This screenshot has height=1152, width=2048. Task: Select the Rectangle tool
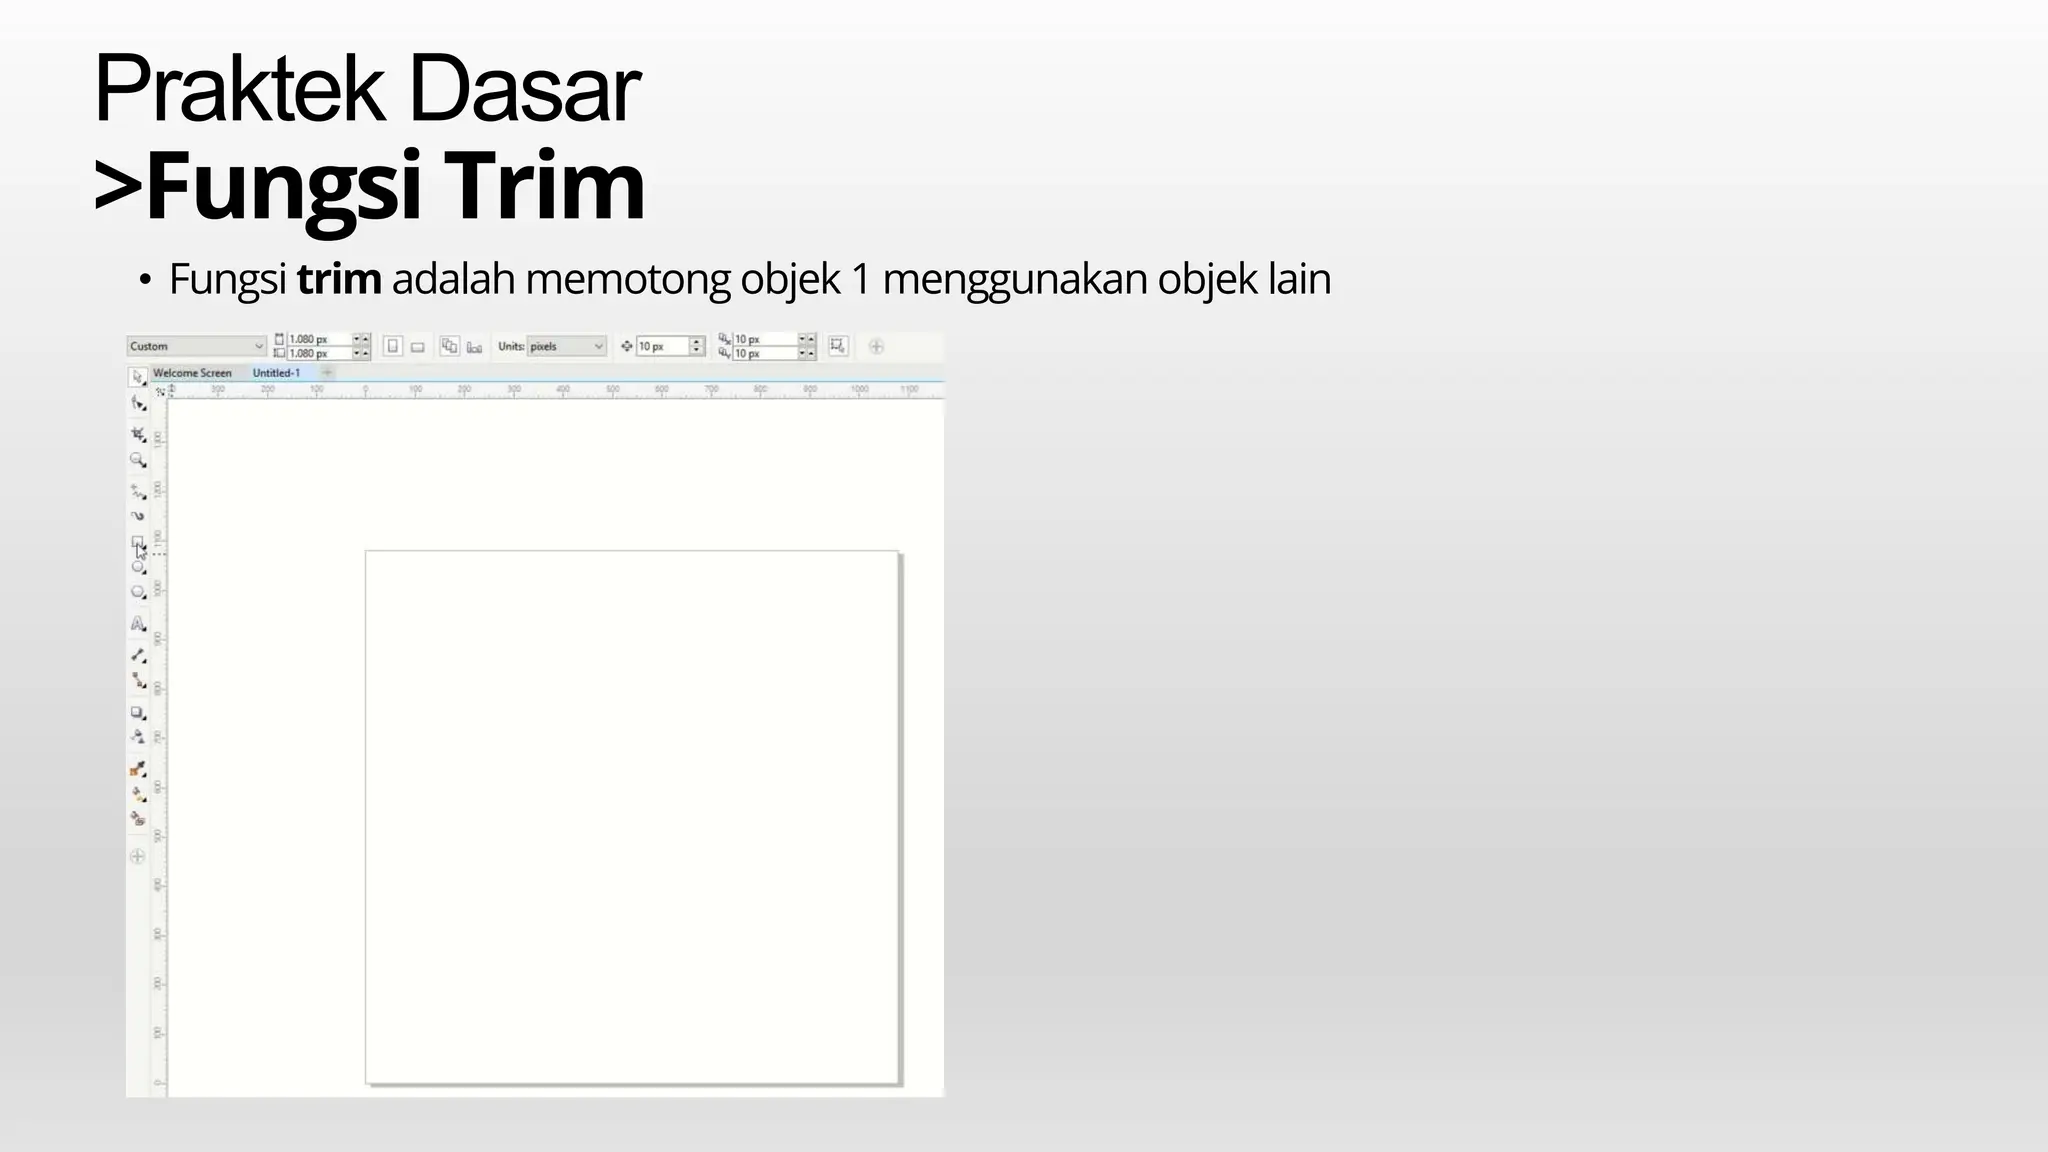(x=138, y=543)
